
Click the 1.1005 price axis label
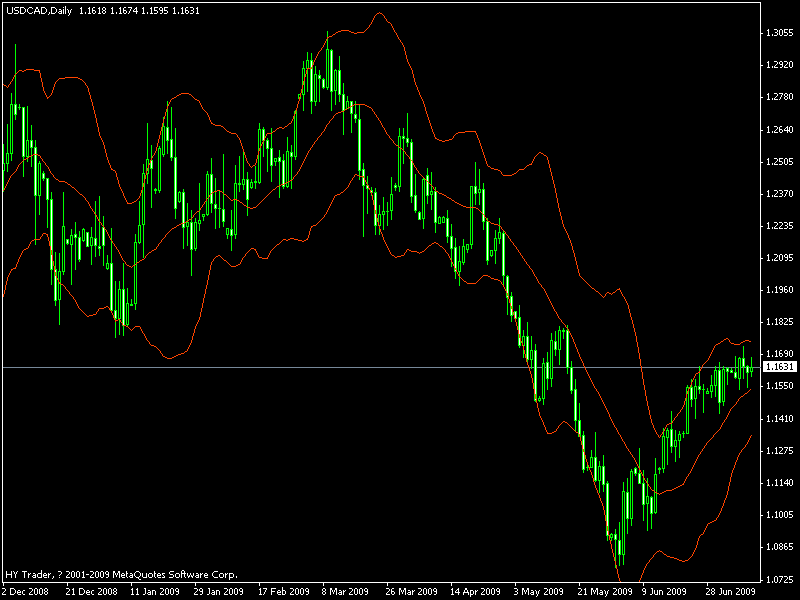click(x=780, y=515)
